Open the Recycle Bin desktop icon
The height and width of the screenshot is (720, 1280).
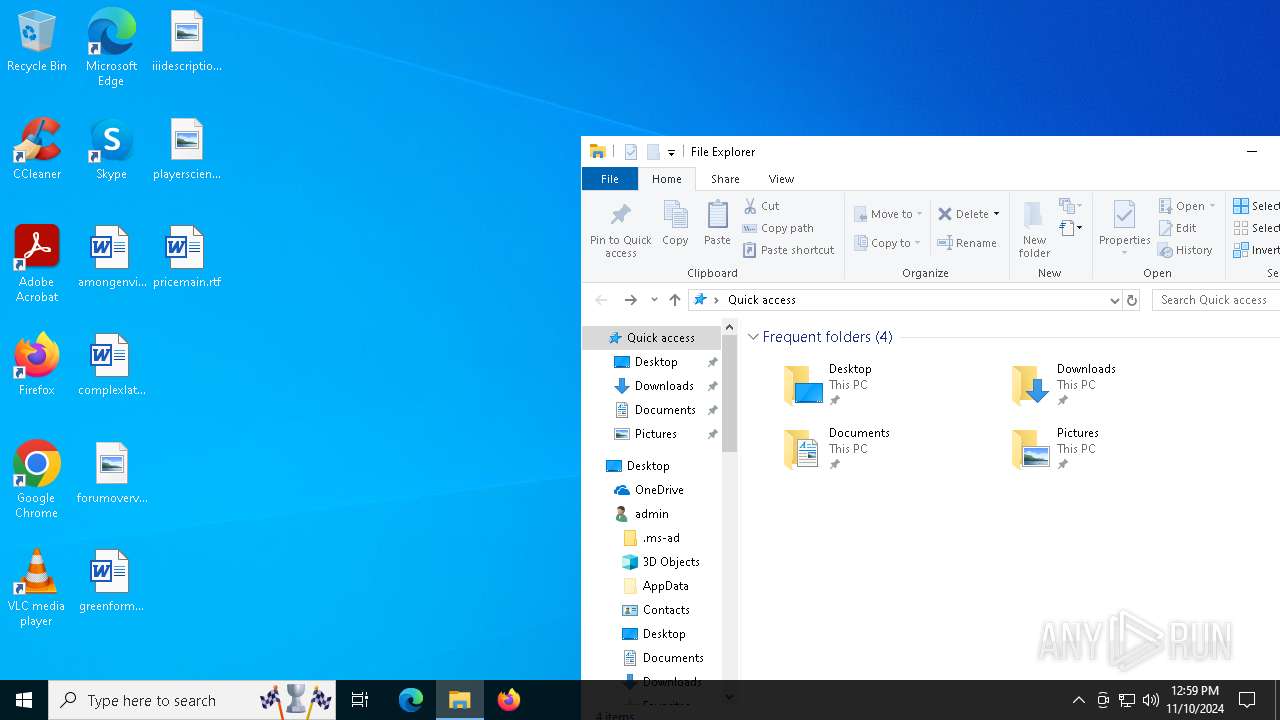[x=37, y=42]
